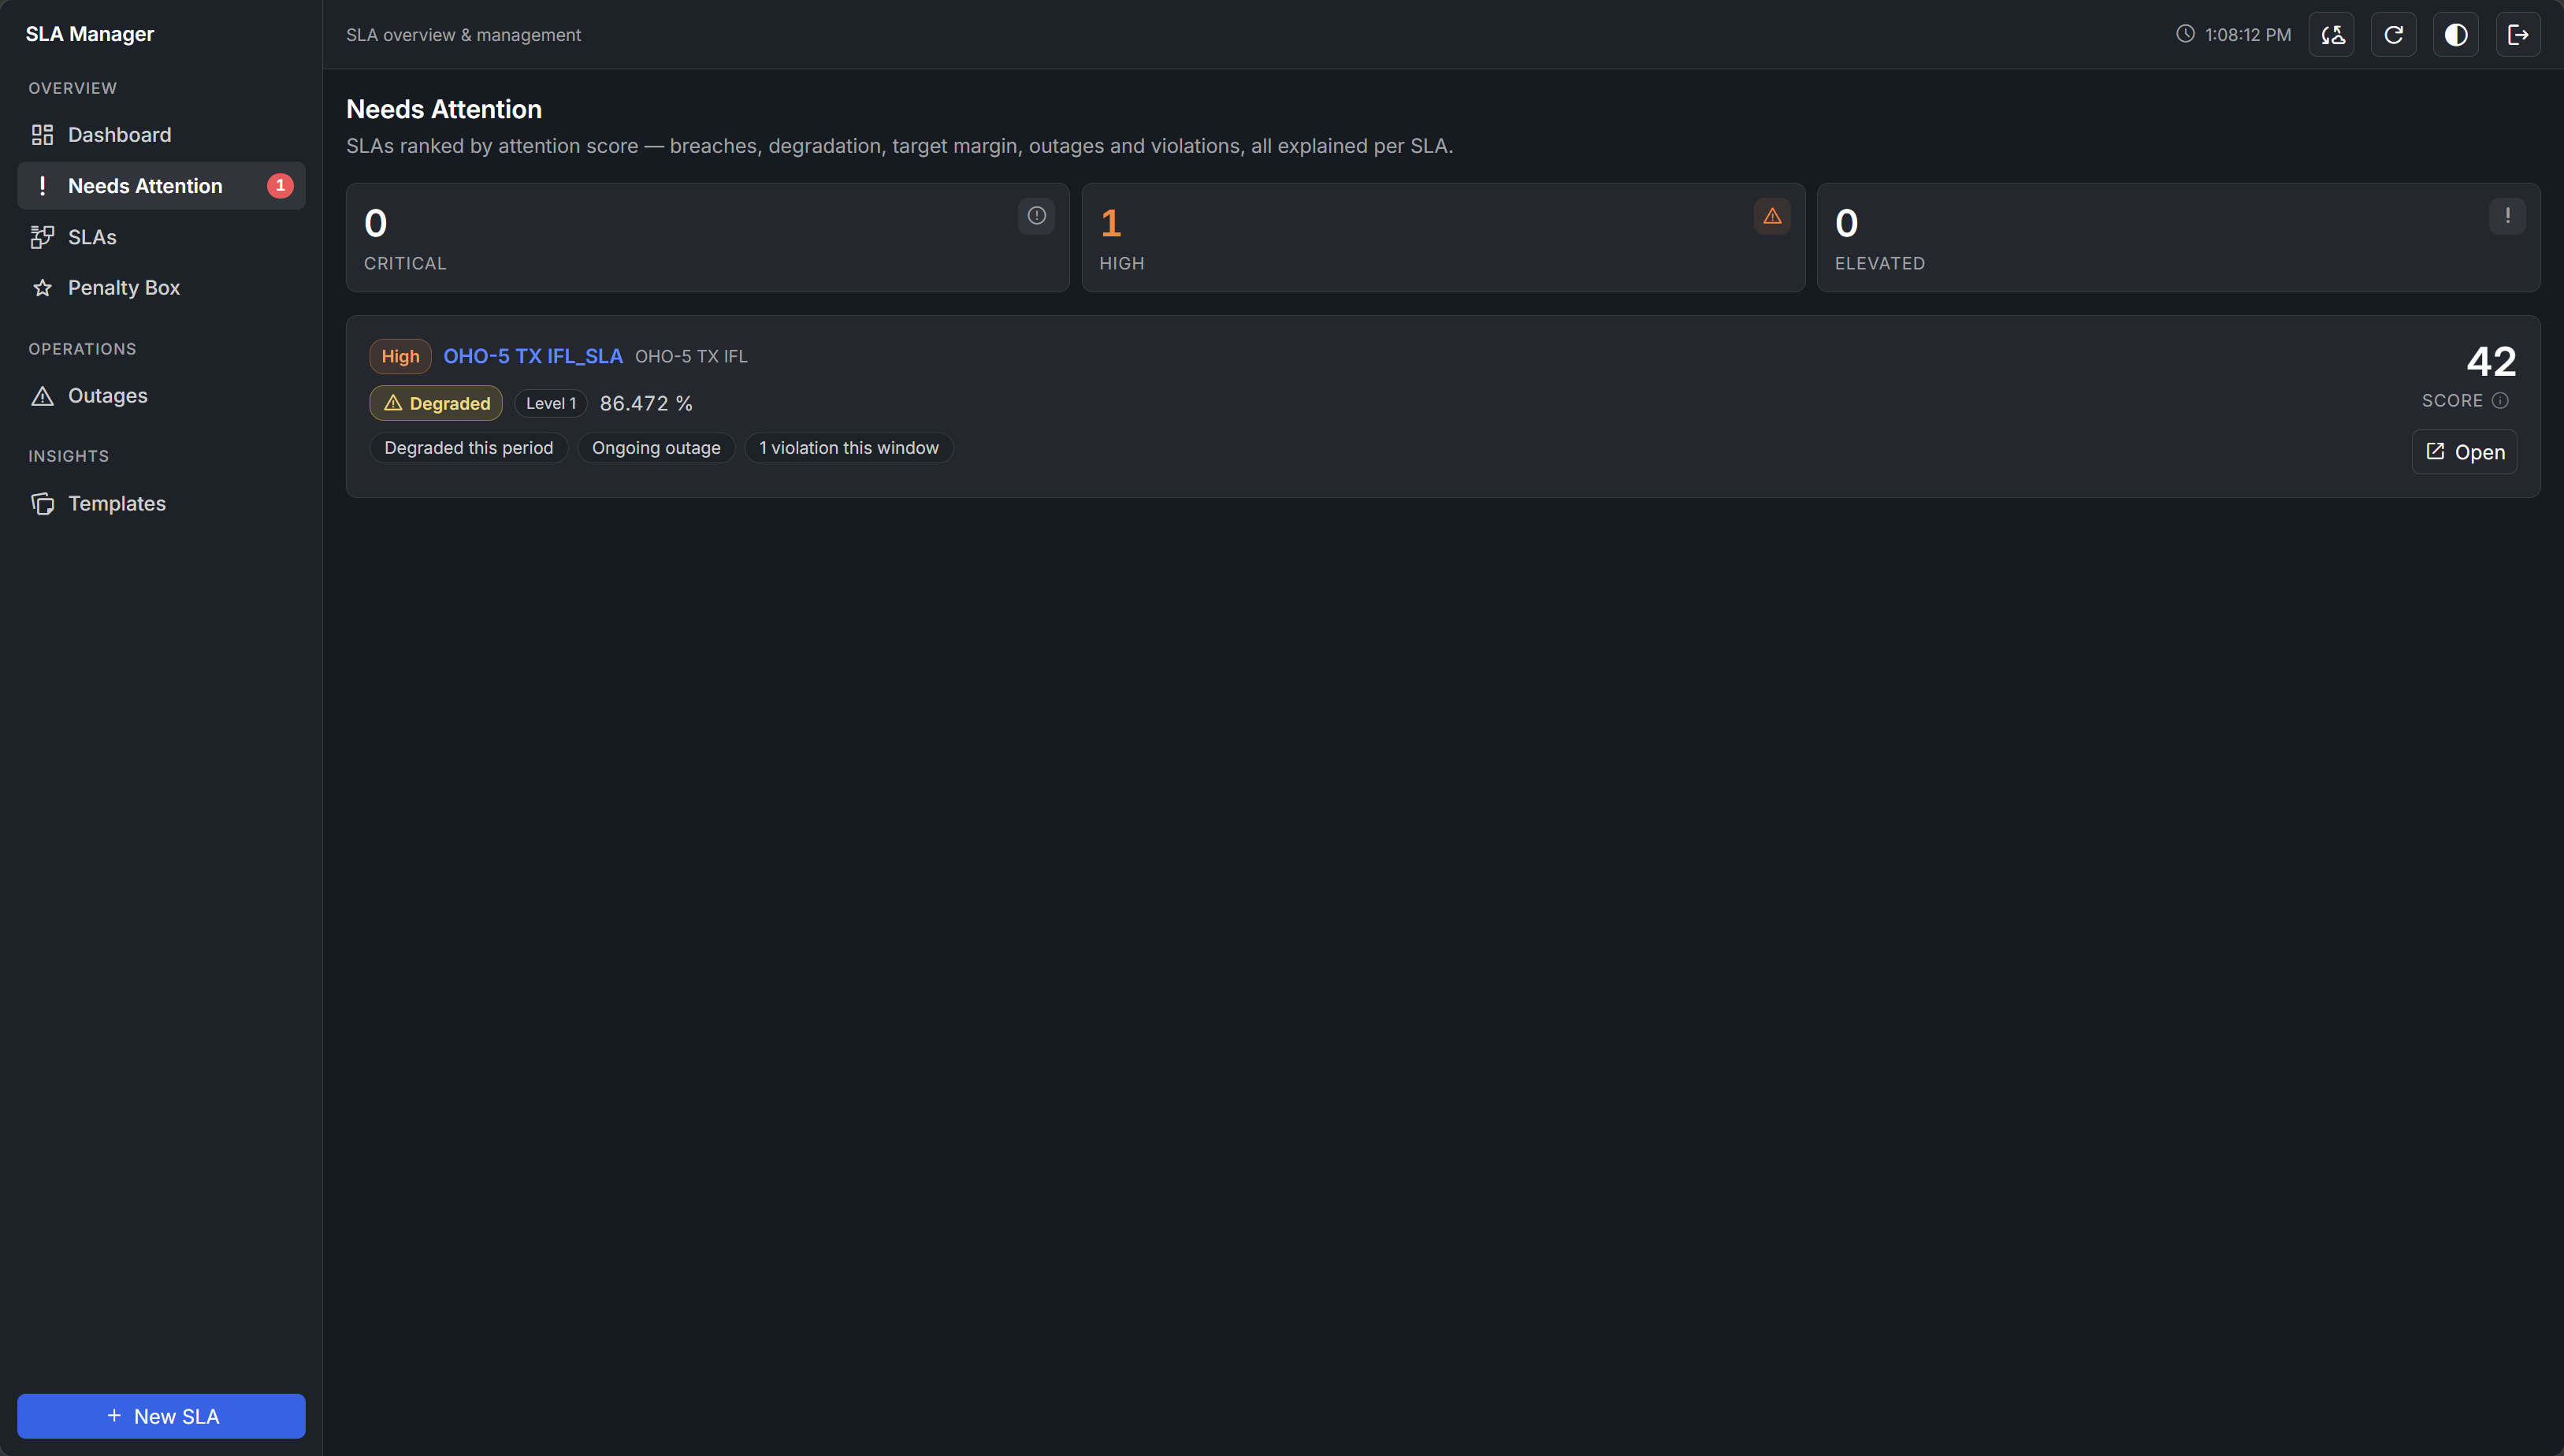Open Templates under Insights
Image resolution: width=2564 pixels, height=1456 pixels.
pyautogui.click(x=161, y=504)
